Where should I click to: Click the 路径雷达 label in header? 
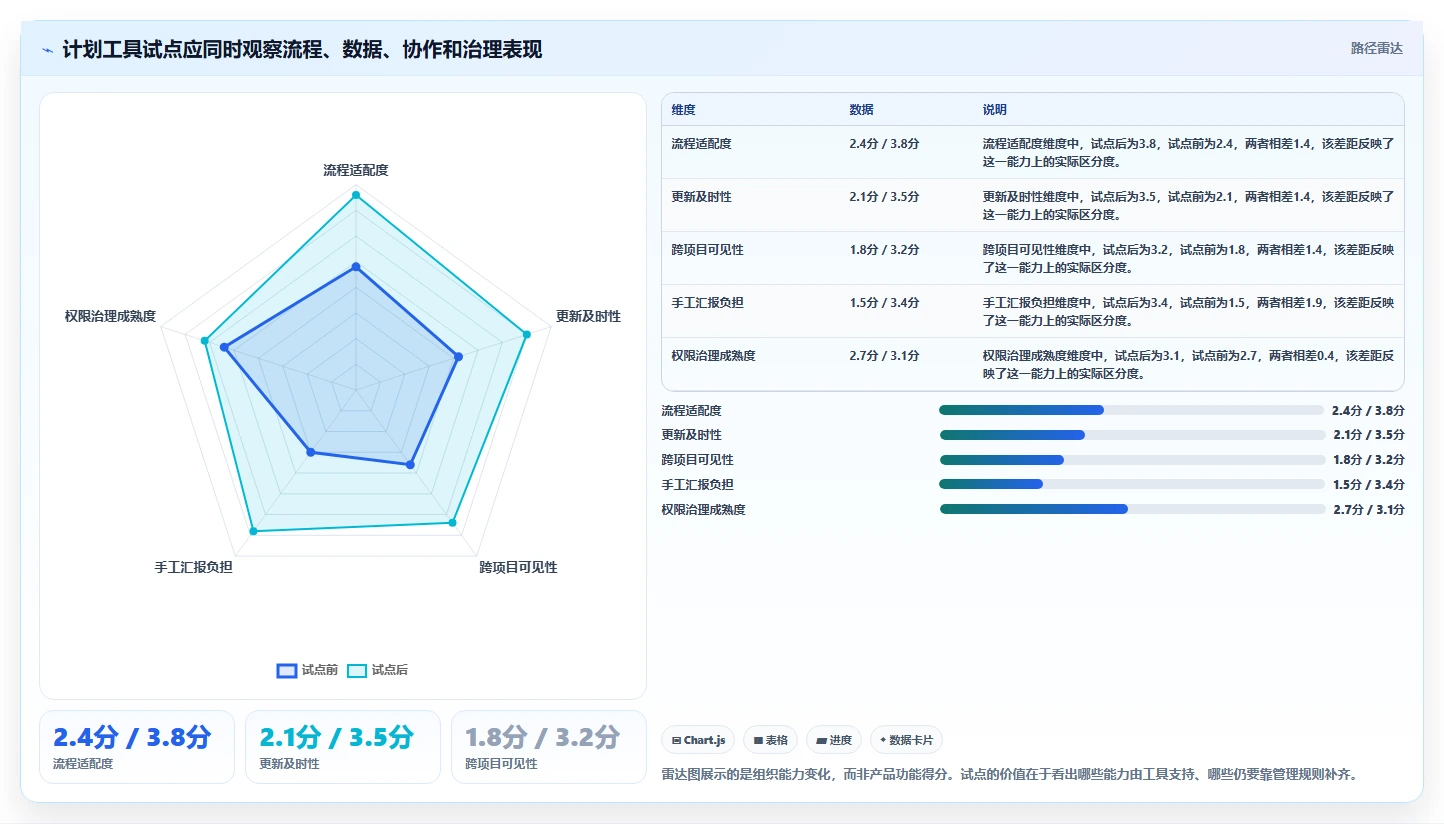click(1376, 48)
